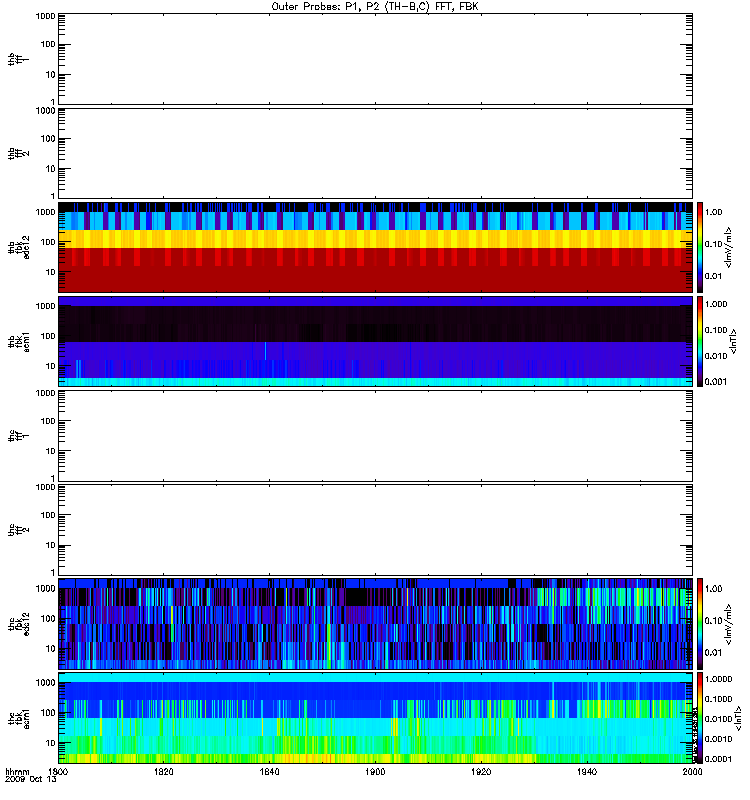
Task: Click the '<|mV/m|>' unit label beside thc edc12 color bar
Action: pos(729,624)
